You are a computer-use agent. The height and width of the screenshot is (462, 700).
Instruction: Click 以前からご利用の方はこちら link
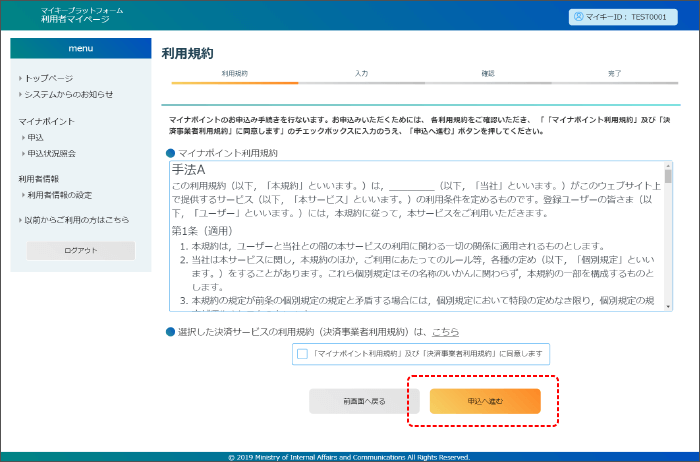[76, 220]
